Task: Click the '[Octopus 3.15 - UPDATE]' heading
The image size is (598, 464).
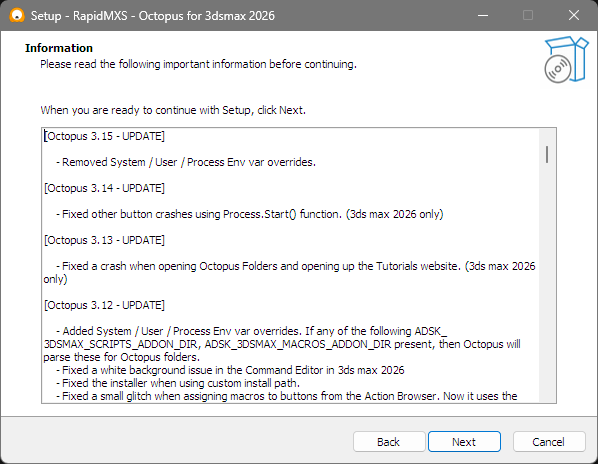Action: click(x=104, y=136)
